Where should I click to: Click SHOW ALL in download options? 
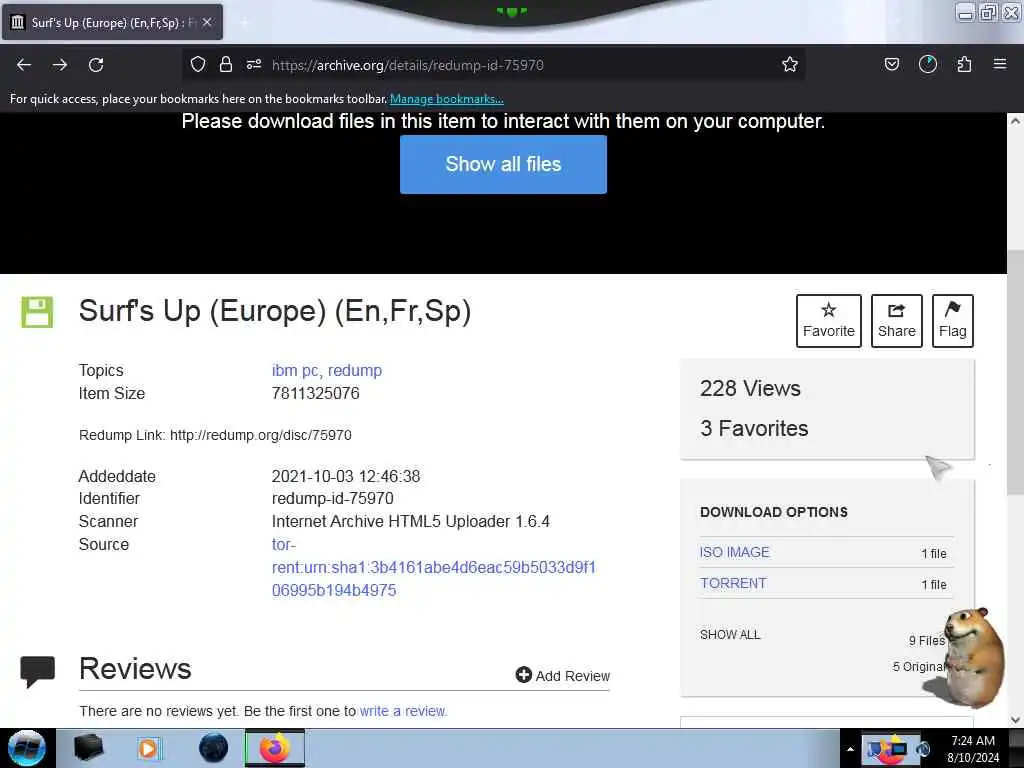point(730,635)
